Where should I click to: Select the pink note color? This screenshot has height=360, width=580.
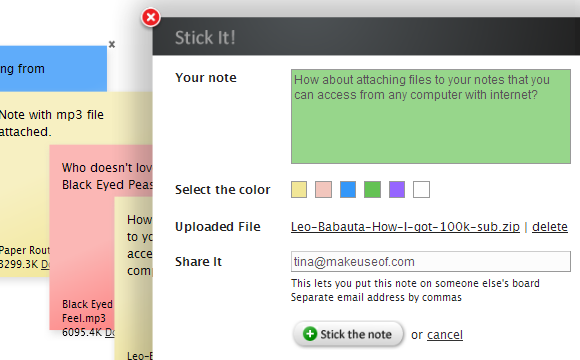[x=323, y=189]
